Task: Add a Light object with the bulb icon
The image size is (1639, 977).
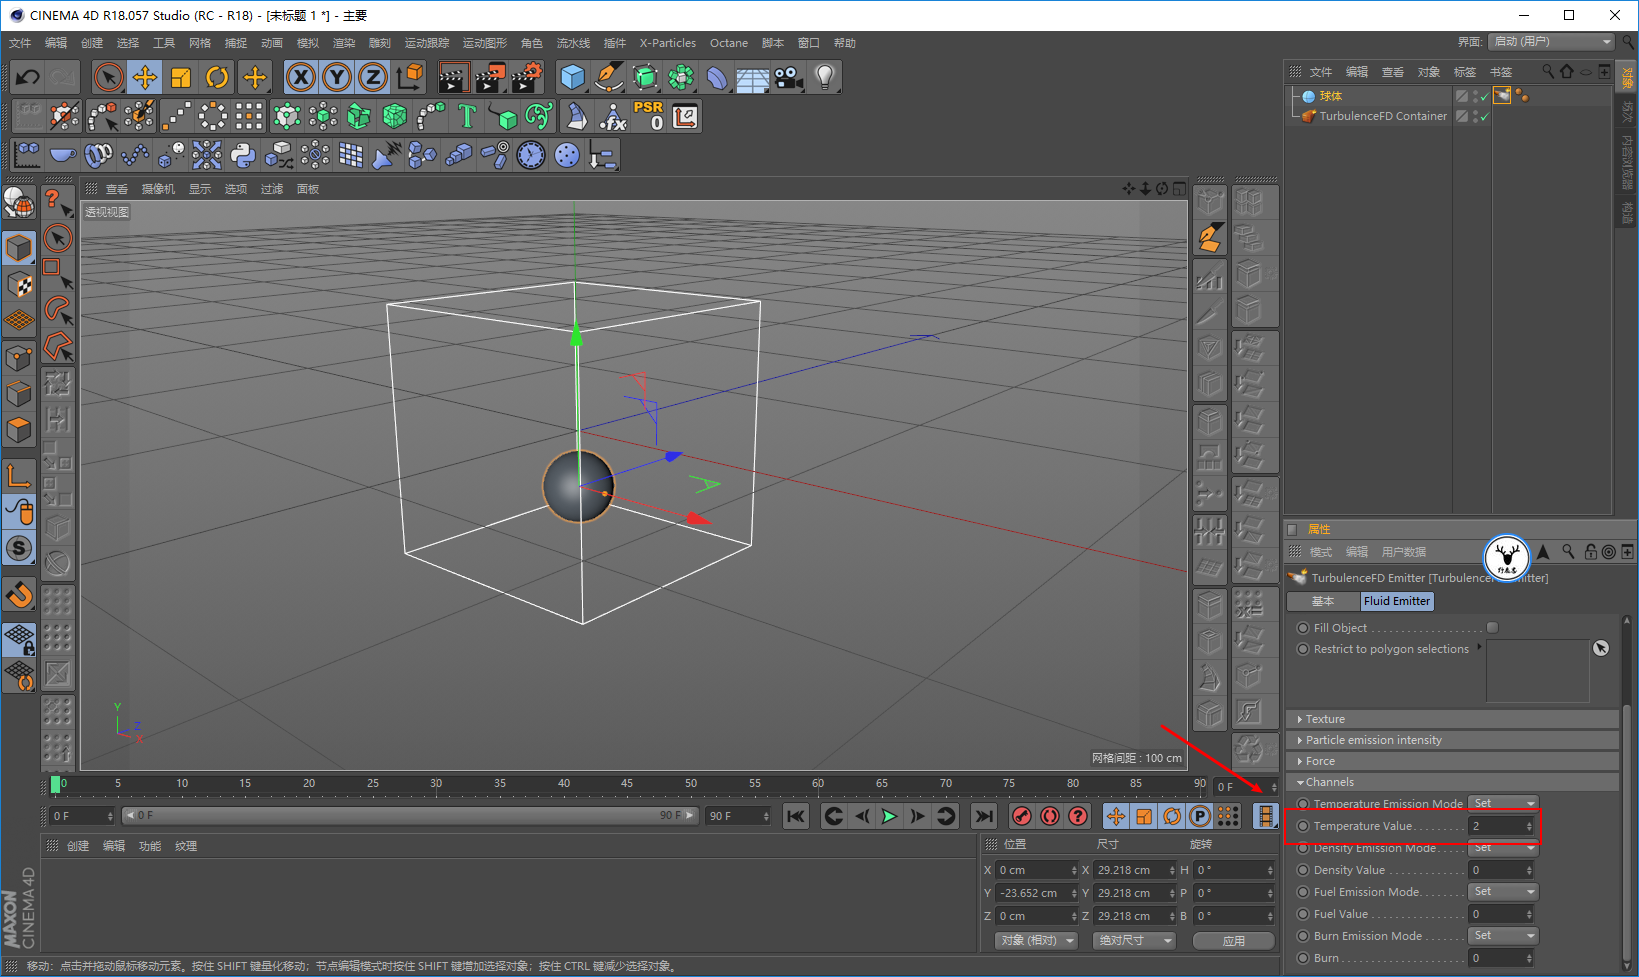Action: 825,77
